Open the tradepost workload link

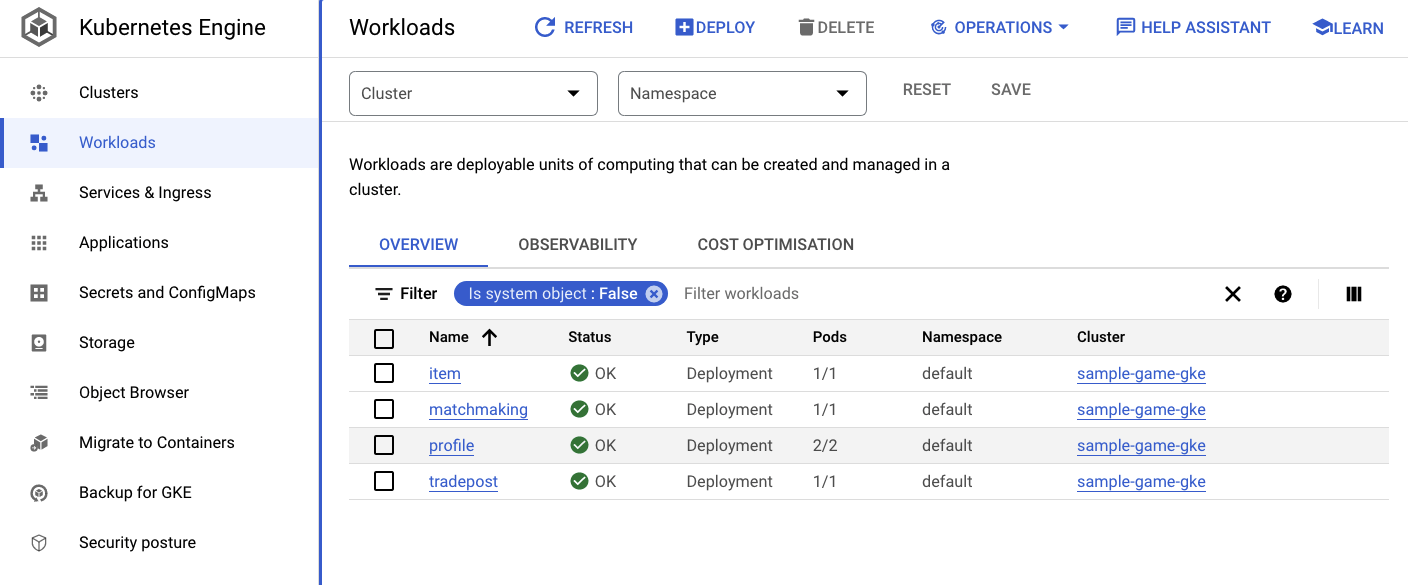click(463, 482)
